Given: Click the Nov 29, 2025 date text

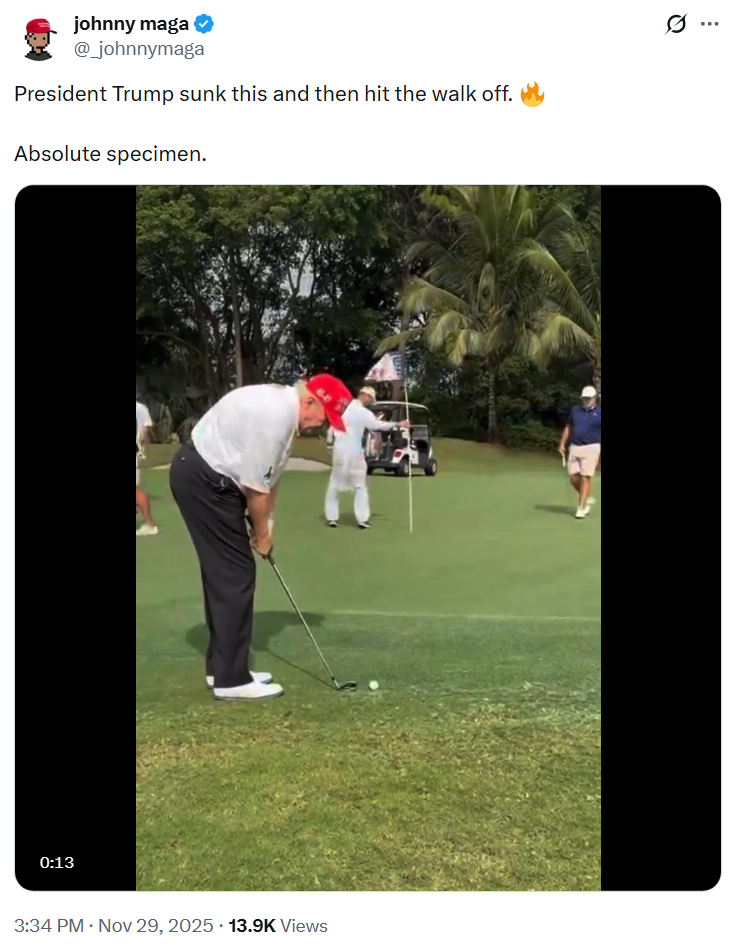Looking at the screenshot, I should click(x=155, y=926).
